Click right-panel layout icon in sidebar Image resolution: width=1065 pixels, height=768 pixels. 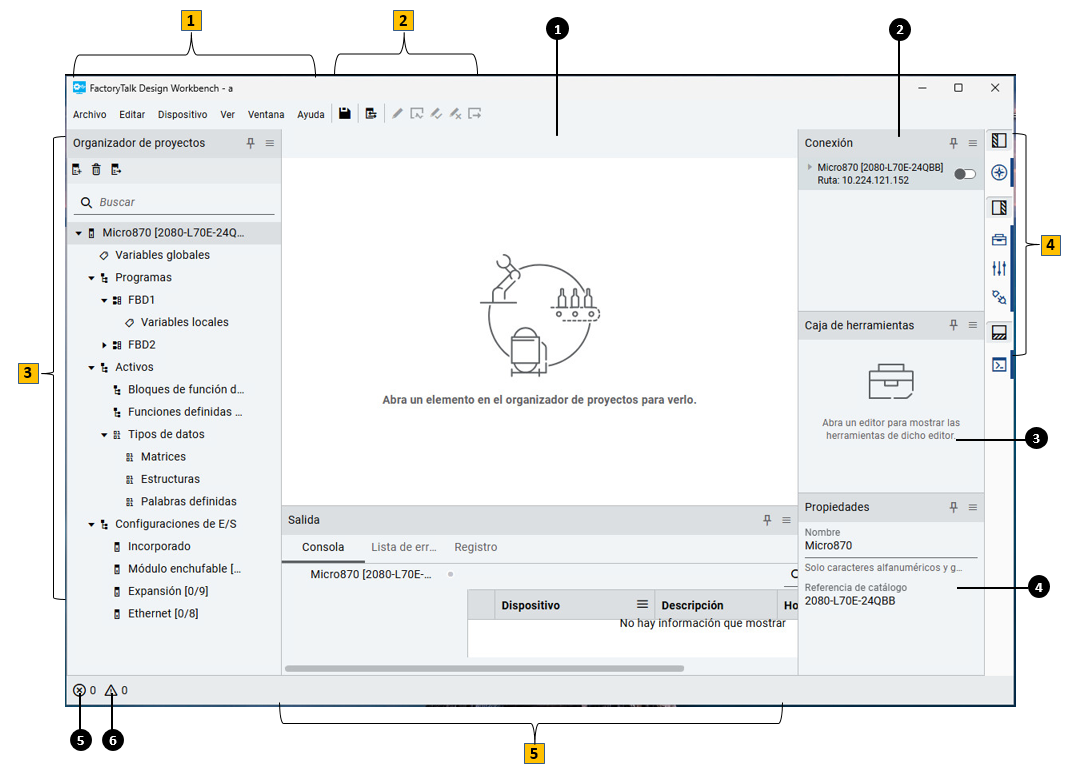pos(998,207)
